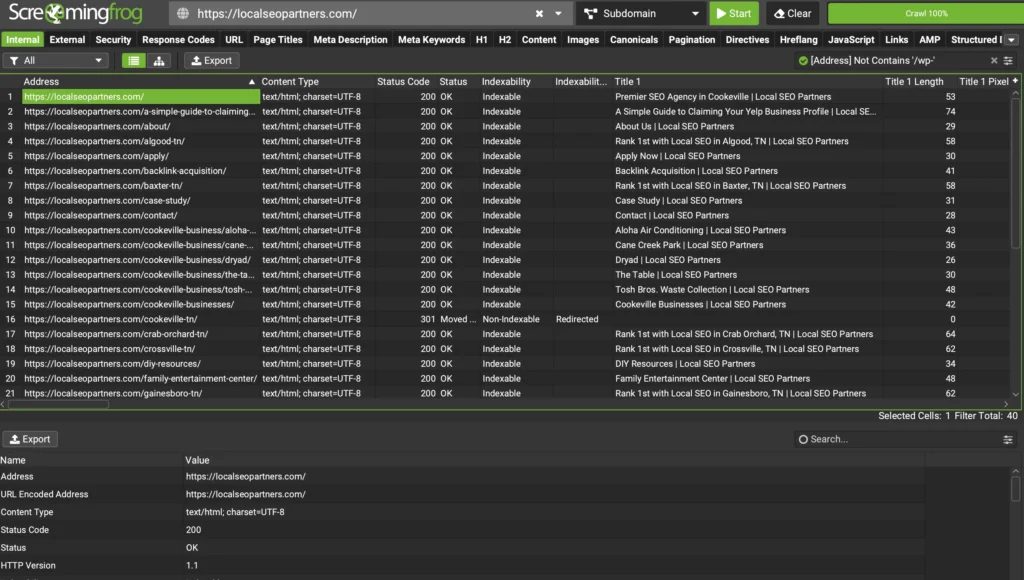The height and width of the screenshot is (580, 1024).
Task: Switch to tree (site structure) view icon
Action: pyautogui.click(x=159, y=60)
